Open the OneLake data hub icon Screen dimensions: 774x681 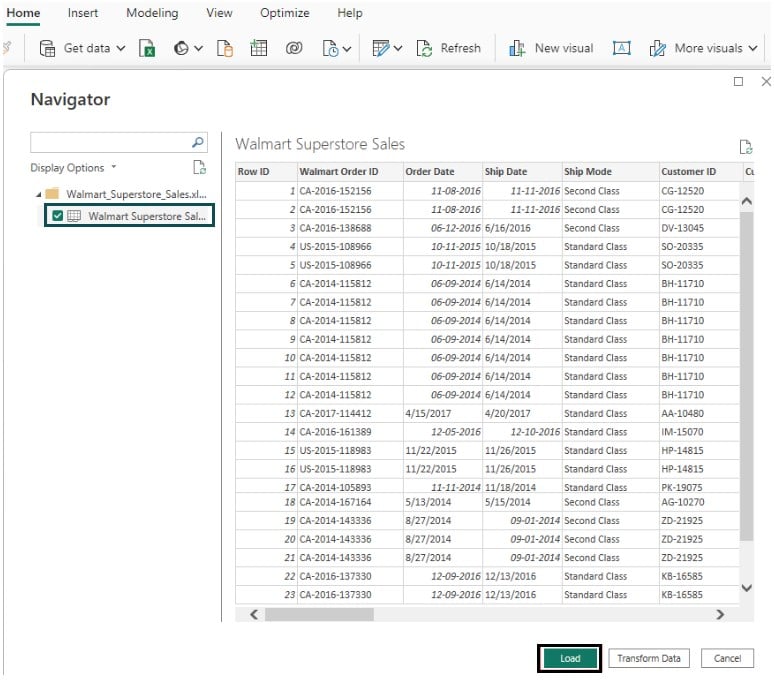pos(181,48)
